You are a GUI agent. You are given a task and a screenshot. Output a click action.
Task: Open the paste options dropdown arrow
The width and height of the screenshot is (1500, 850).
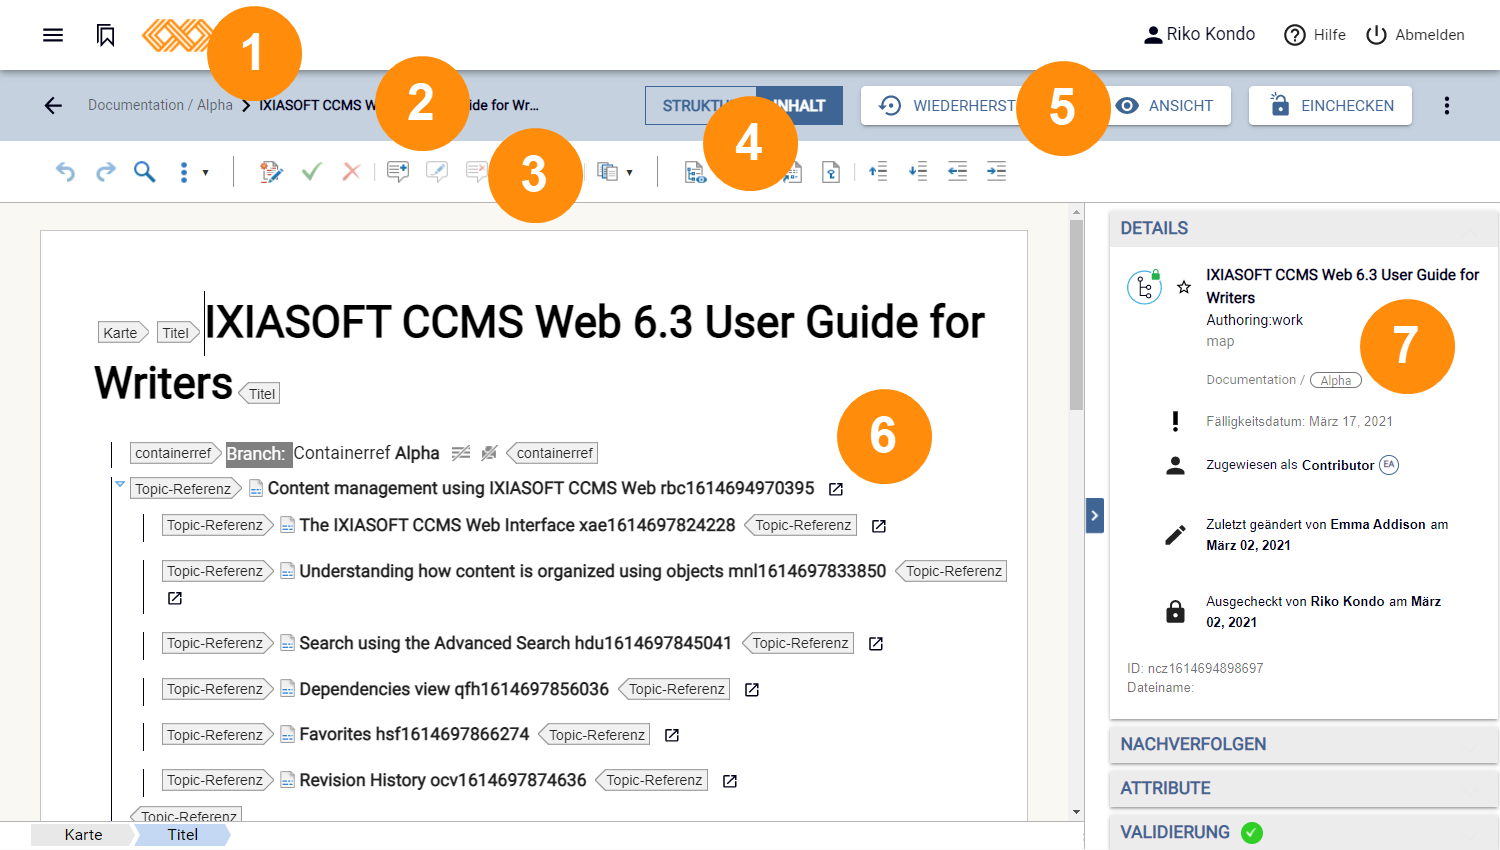click(629, 172)
